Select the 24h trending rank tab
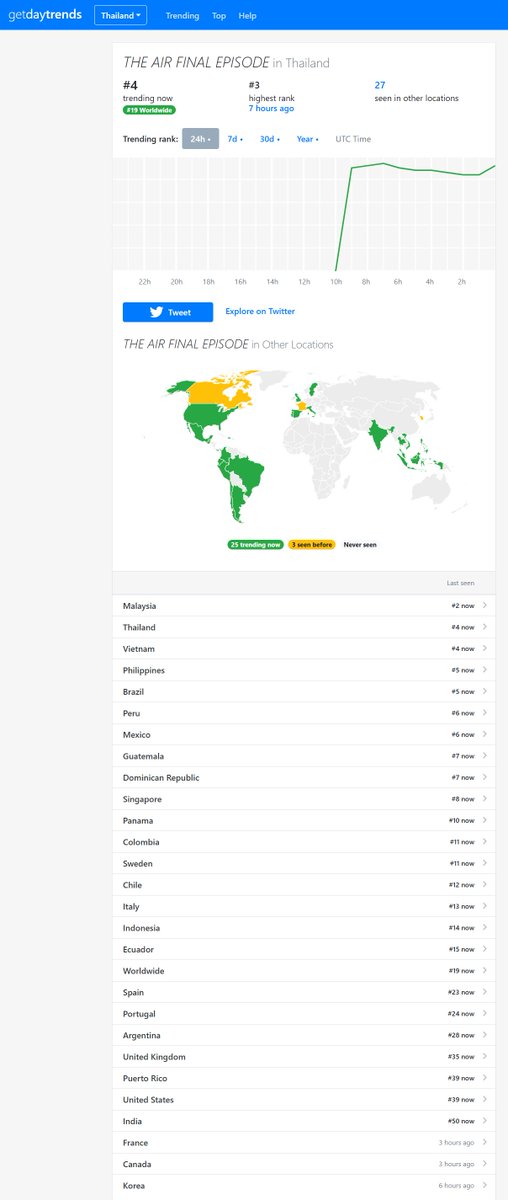 [x=200, y=139]
